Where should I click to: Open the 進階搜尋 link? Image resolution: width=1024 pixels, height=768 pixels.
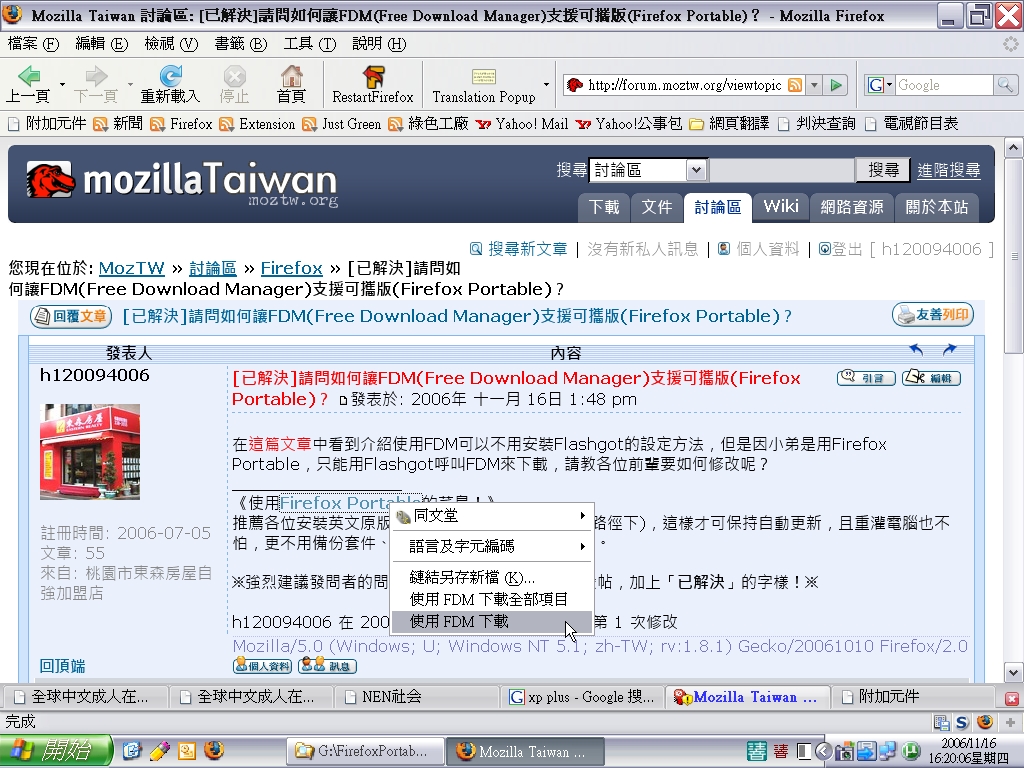(x=948, y=170)
